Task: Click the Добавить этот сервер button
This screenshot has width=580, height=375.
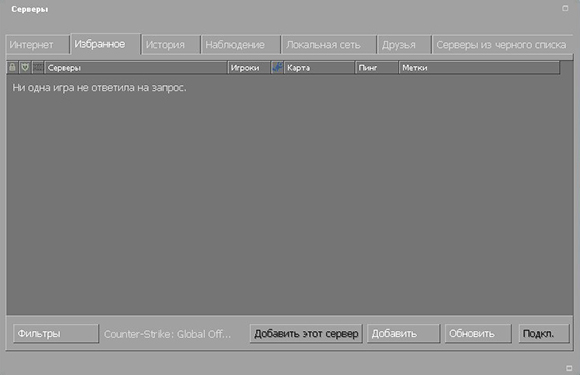Action: pos(306,334)
